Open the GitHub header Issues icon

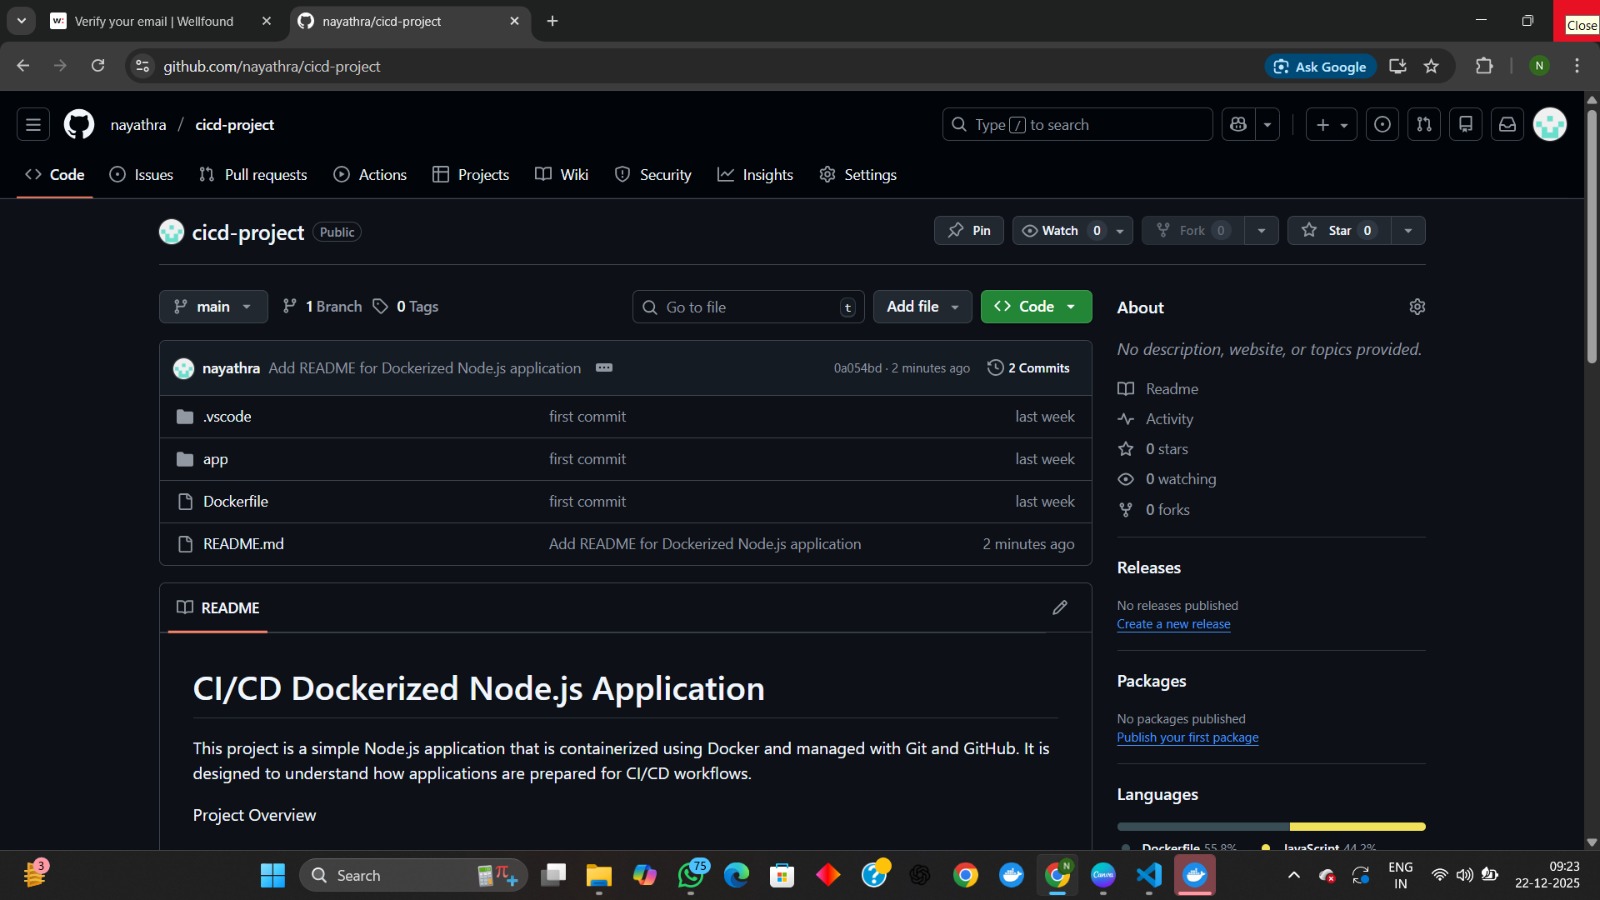pos(1382,125)
